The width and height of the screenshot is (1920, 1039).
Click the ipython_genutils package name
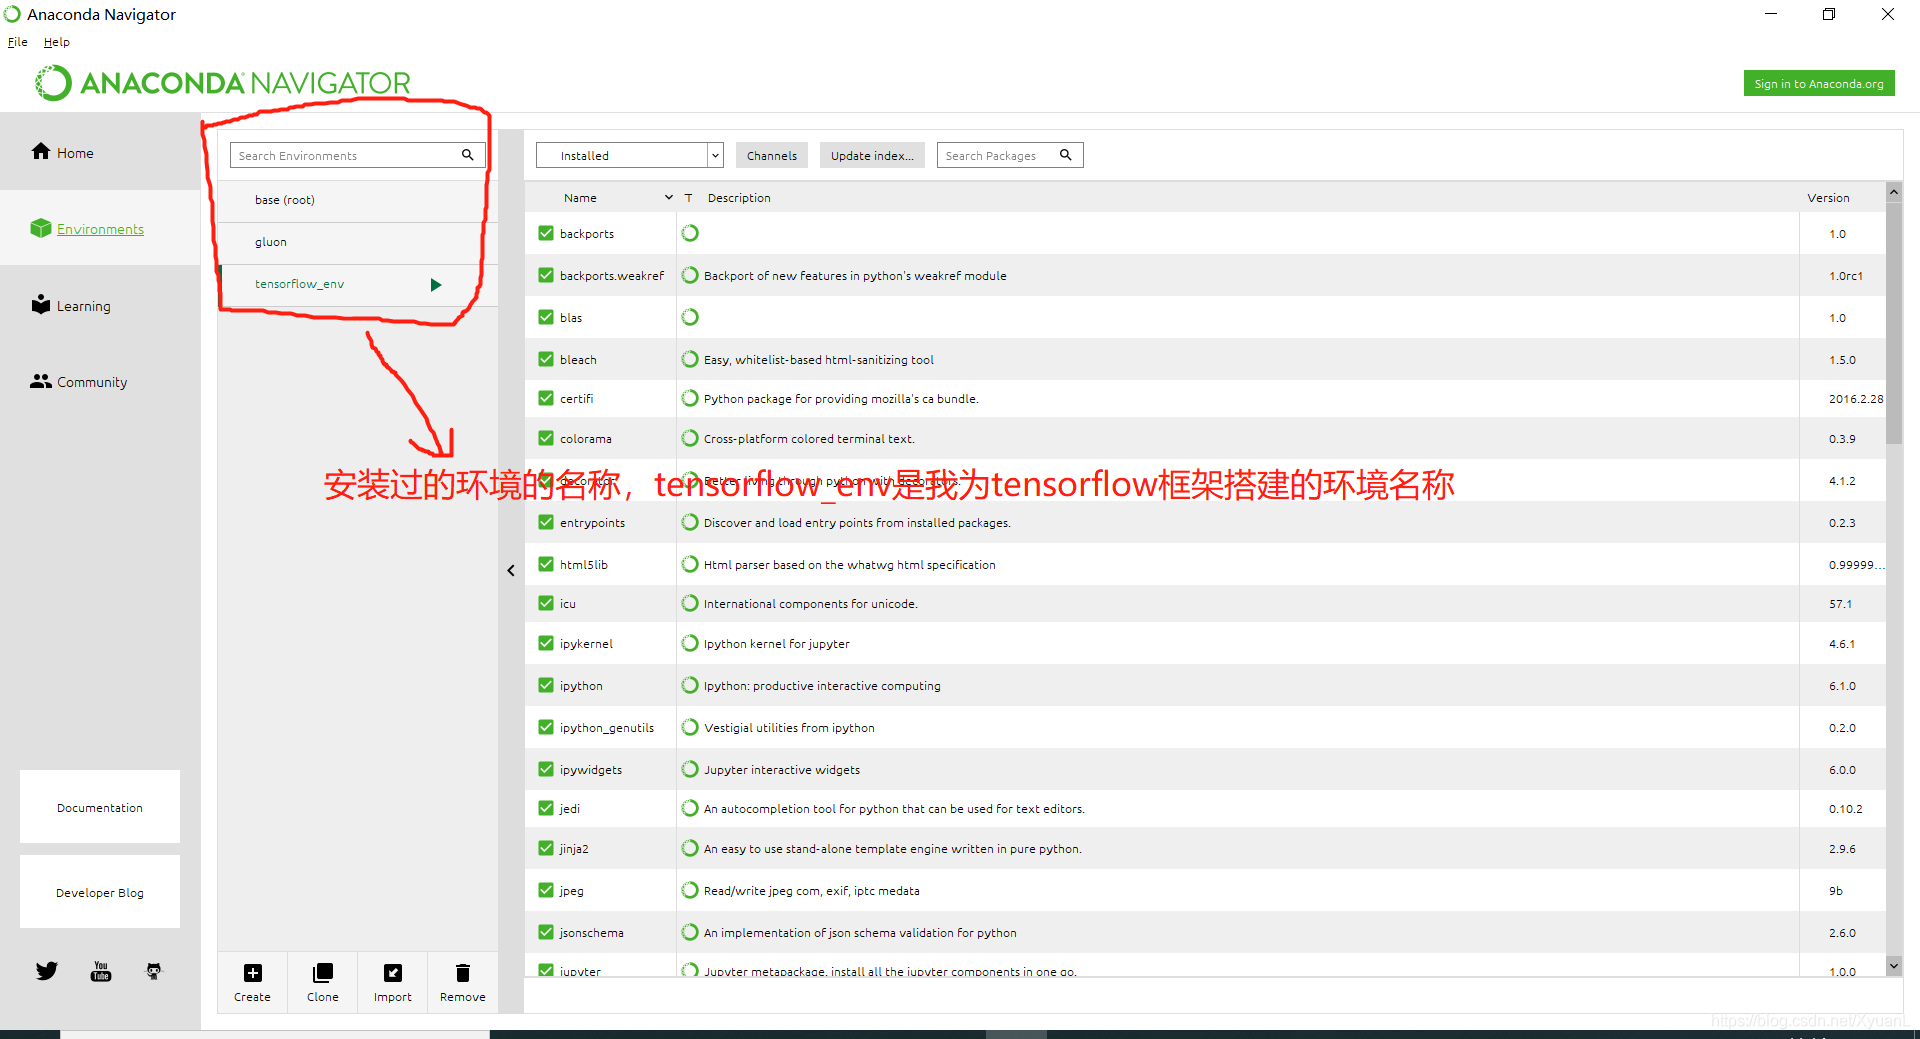607,728
